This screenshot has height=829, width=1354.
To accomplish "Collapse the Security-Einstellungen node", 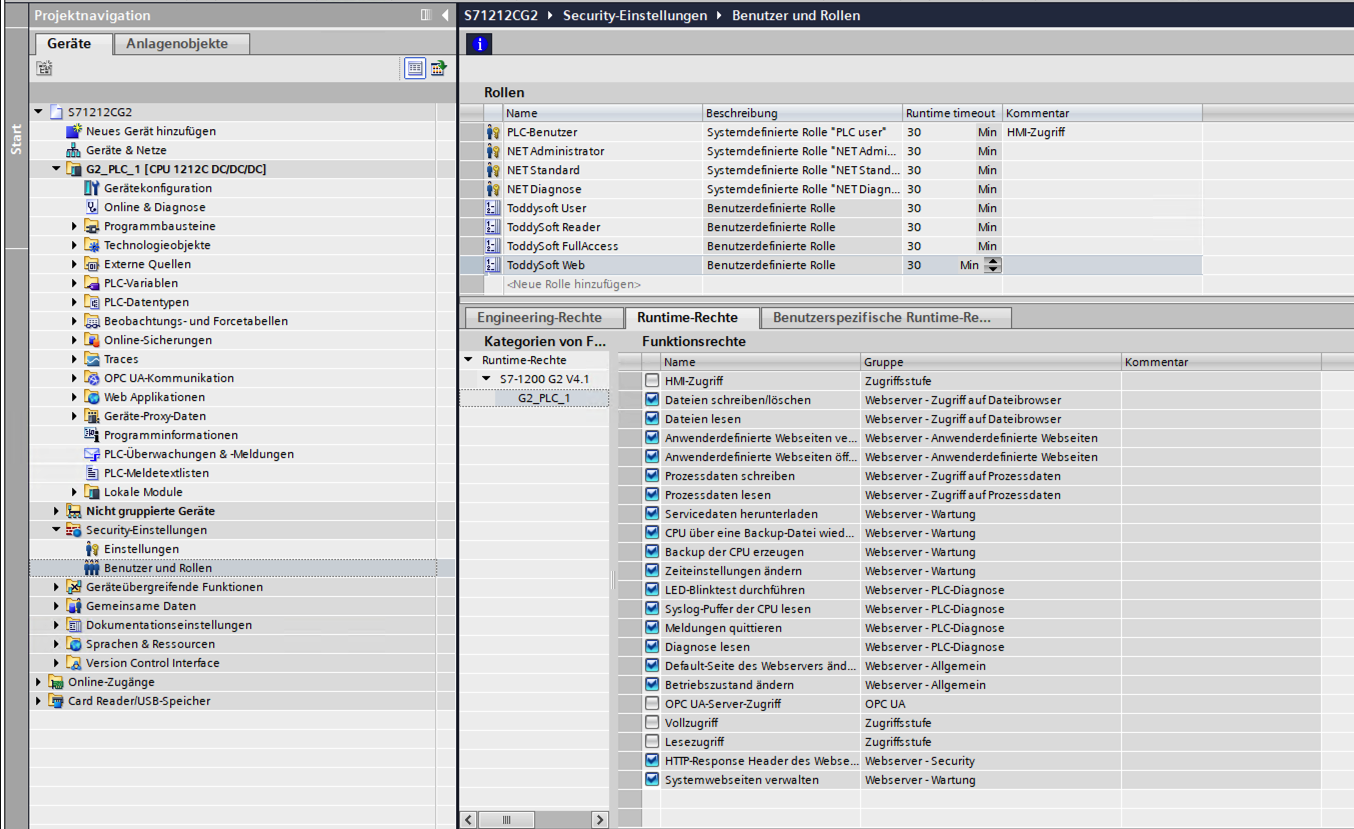I will tap(56, 530).
